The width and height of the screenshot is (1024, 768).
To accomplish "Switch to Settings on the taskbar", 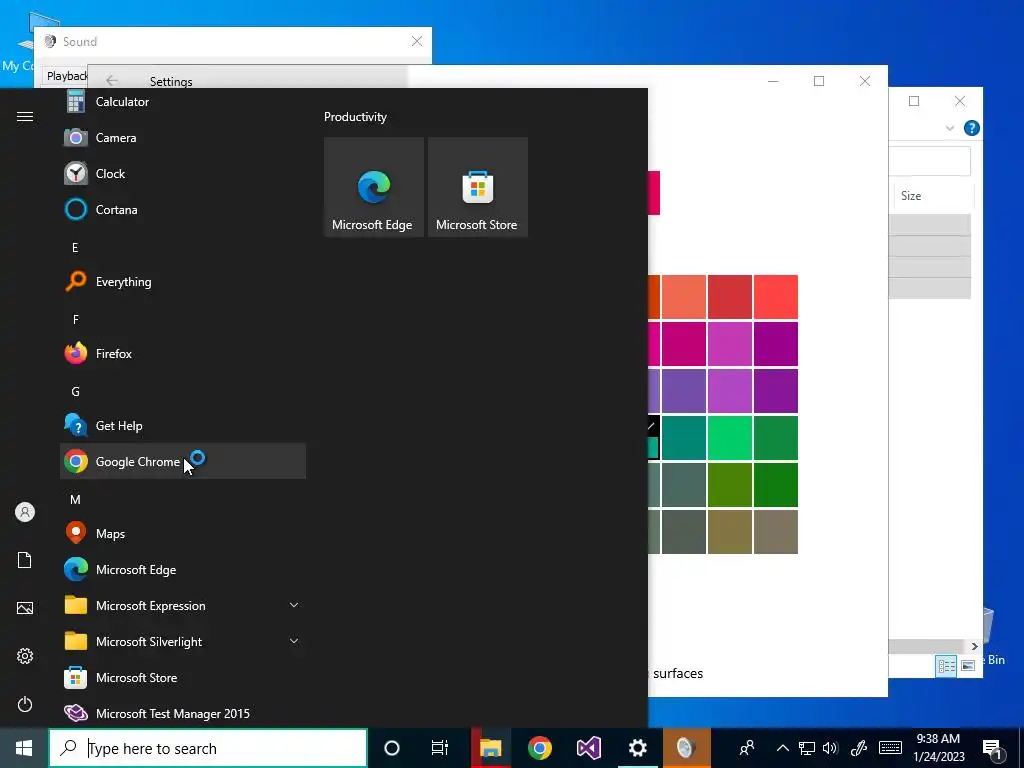I will tap(637, 748).
